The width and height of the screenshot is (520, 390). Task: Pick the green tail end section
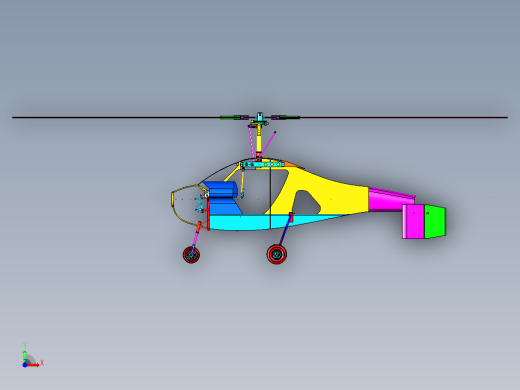point(435,221)
